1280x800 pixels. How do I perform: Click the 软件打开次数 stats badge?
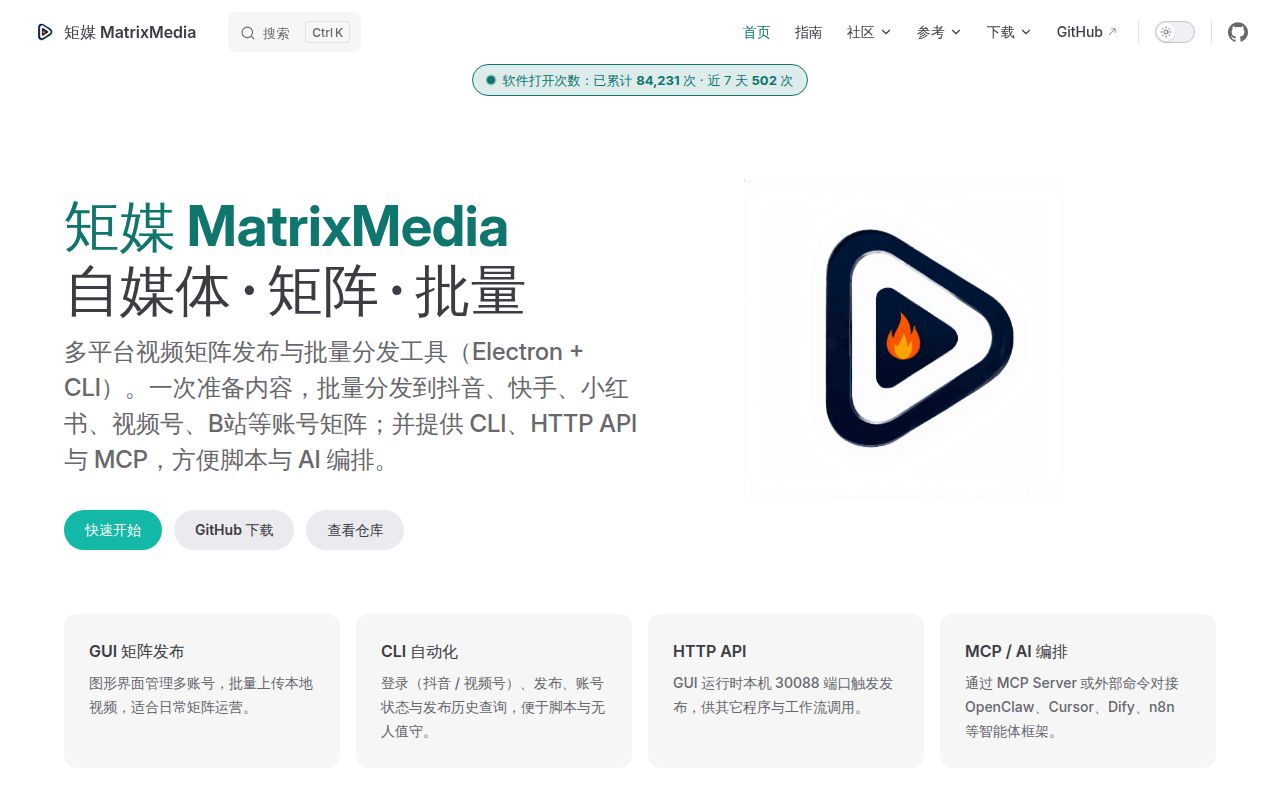(x=640, y=80)
